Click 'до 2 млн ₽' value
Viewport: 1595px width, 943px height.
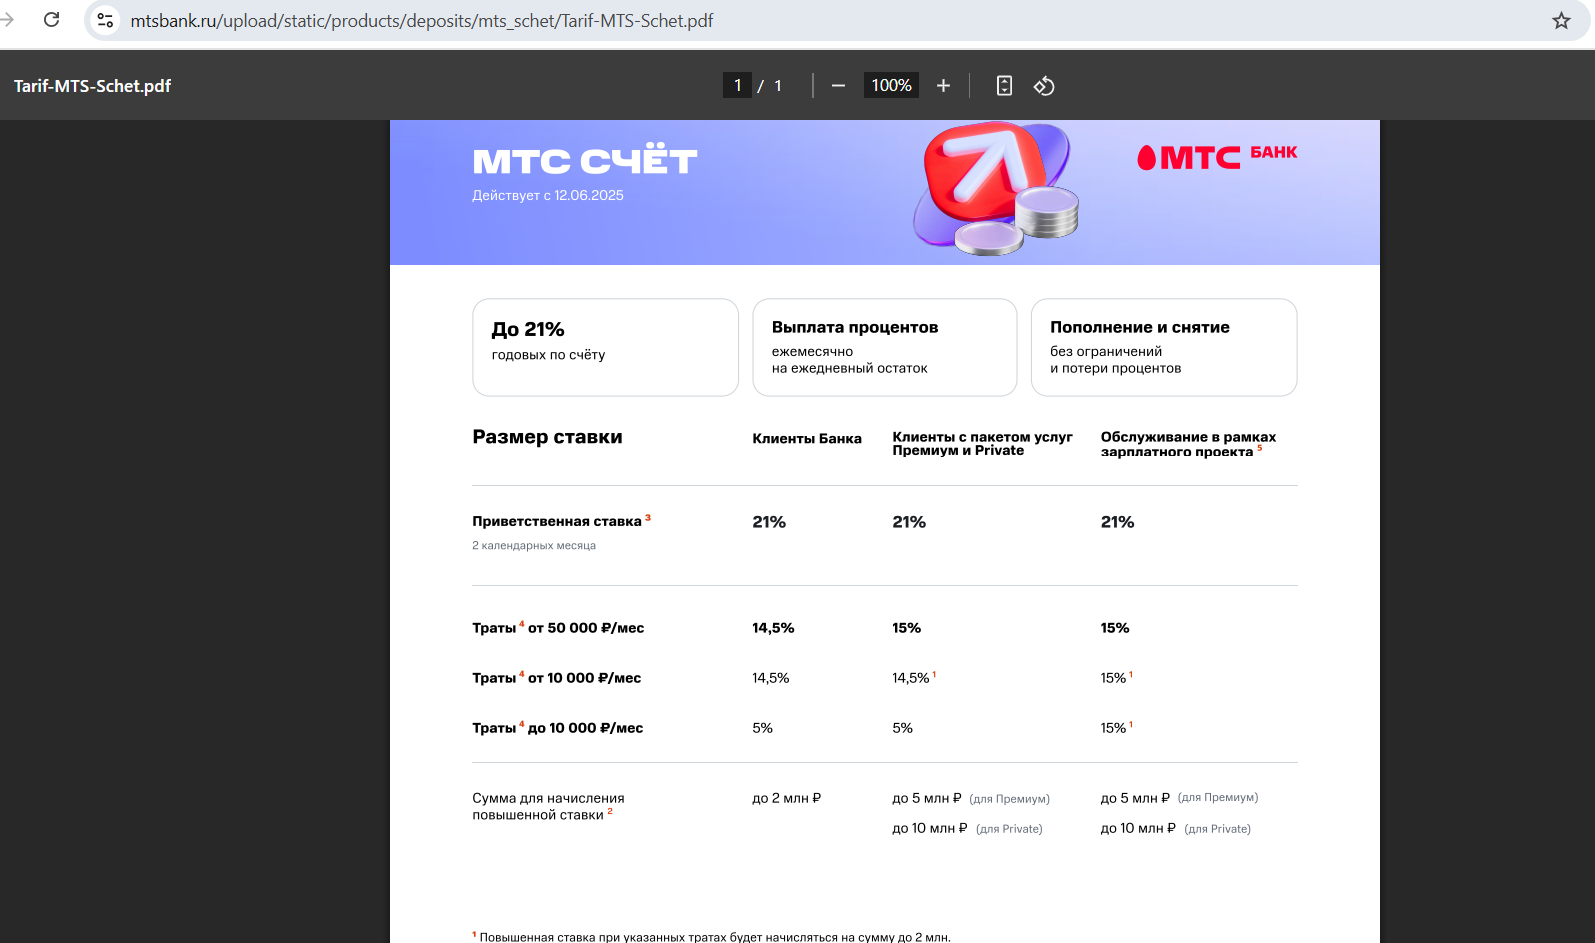[786, 798]
